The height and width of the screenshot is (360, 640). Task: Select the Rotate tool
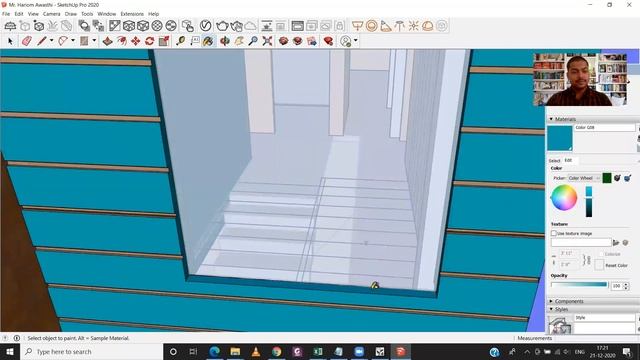pyautogui.click(x=149, y=41)
